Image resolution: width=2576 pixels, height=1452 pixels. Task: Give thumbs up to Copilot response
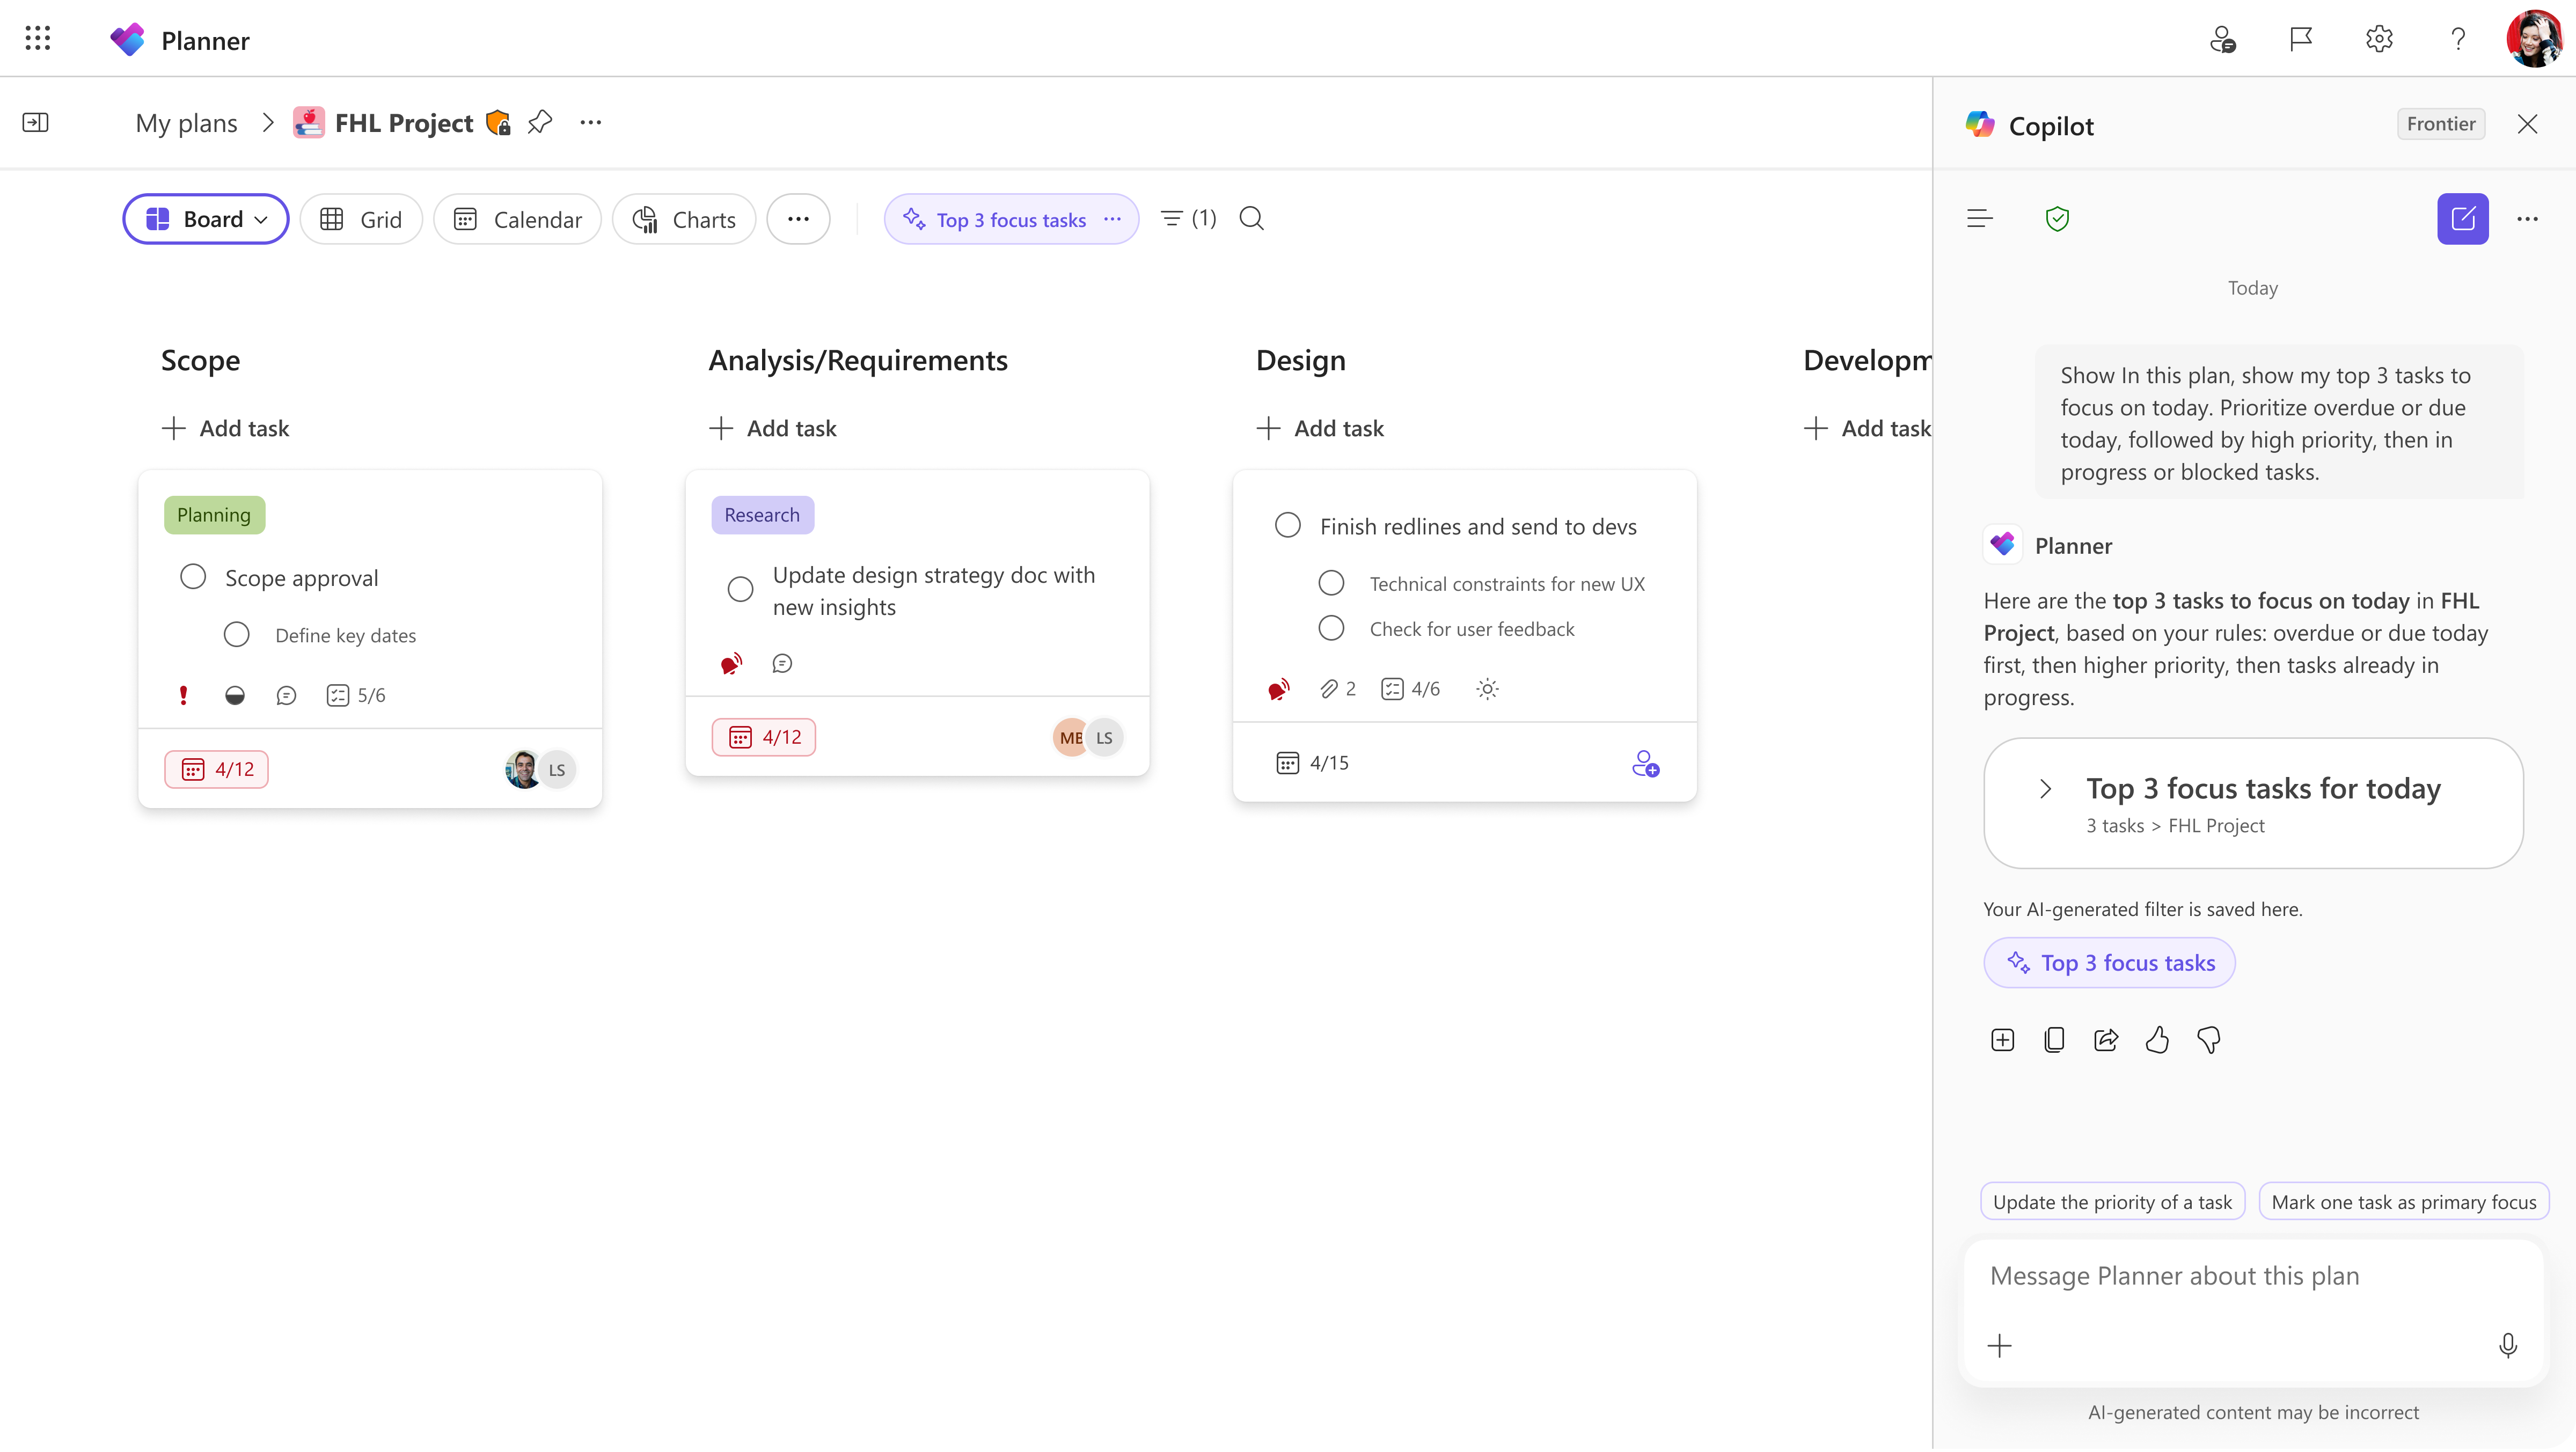pos(2157,1041)
